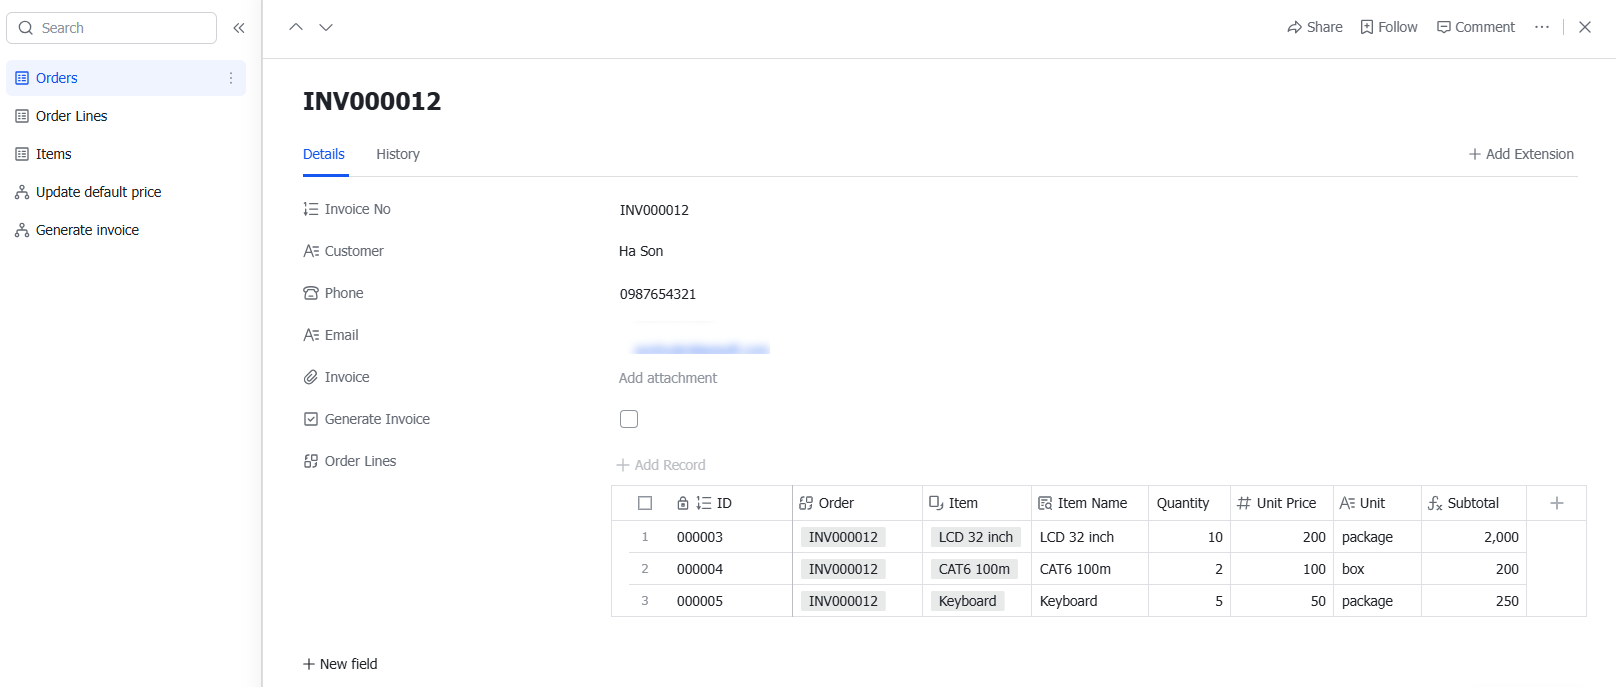
Task: Switch to the History tab
Action: pos(398,154)
